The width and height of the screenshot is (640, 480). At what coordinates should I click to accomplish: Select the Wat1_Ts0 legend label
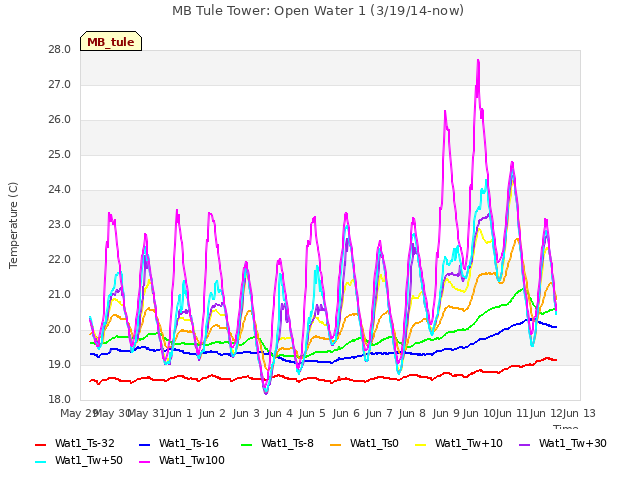click(374, 443)
